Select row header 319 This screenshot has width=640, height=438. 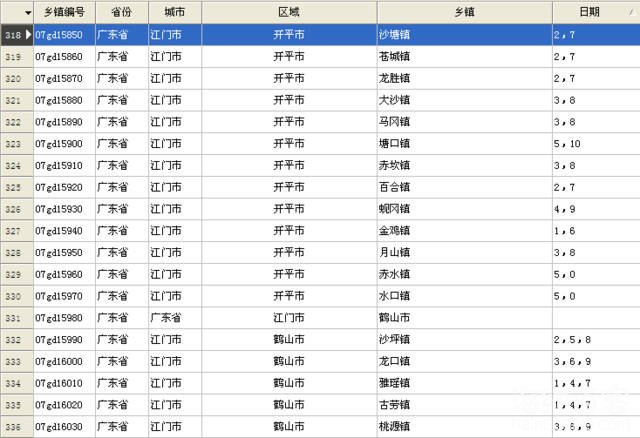point(17,57)
